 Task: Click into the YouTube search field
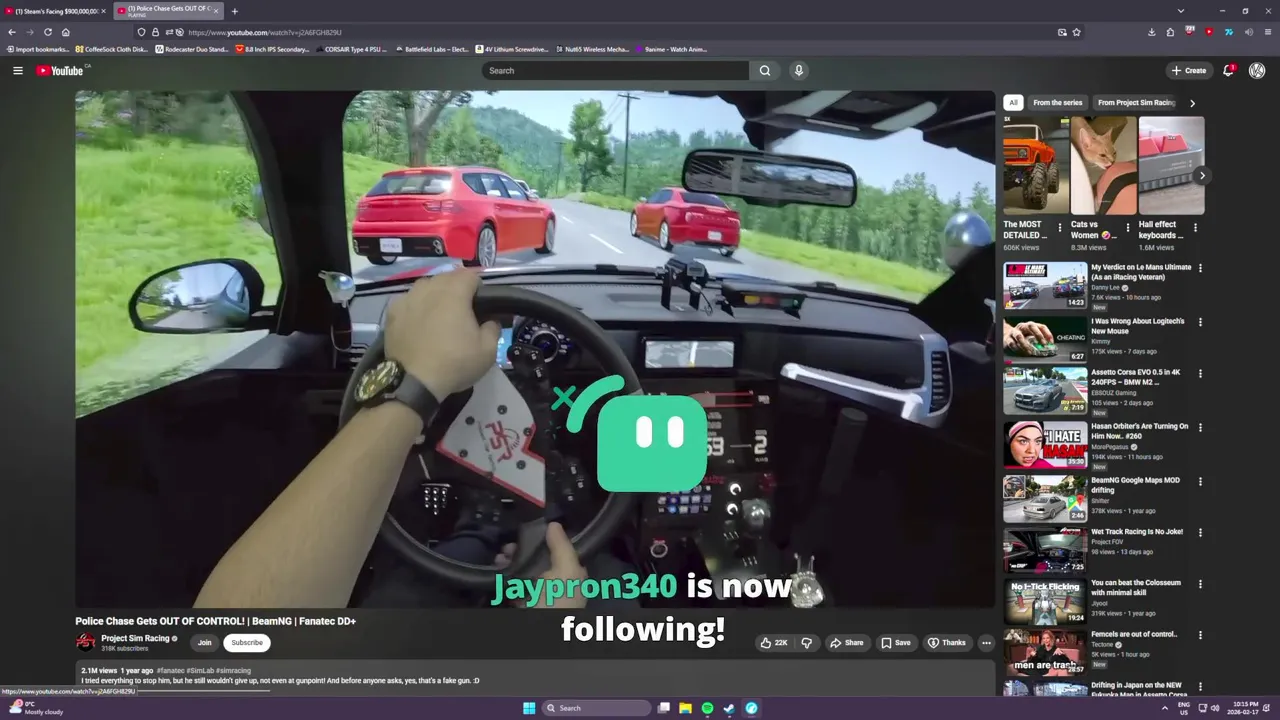click(x=615, y=70)
